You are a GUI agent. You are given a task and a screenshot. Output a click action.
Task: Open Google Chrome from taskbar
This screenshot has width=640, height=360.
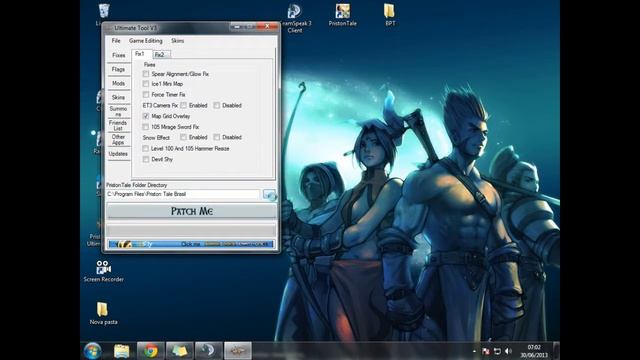150,351
